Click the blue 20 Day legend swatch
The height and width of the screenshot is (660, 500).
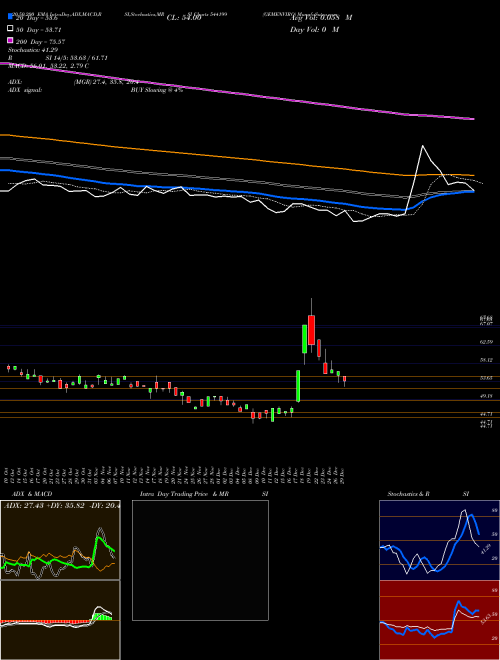point(11,17)
